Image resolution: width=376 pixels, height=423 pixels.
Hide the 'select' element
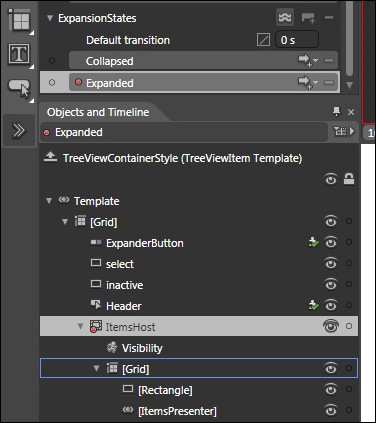tap(331, 263)
